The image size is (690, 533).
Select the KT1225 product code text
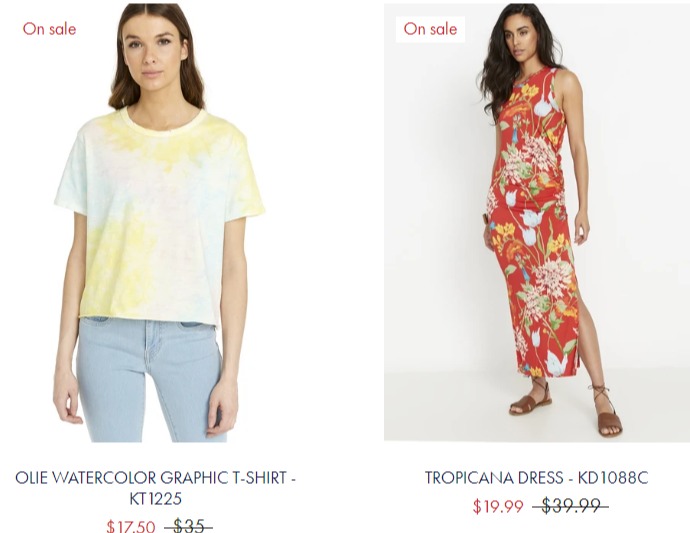click(155, 499)
